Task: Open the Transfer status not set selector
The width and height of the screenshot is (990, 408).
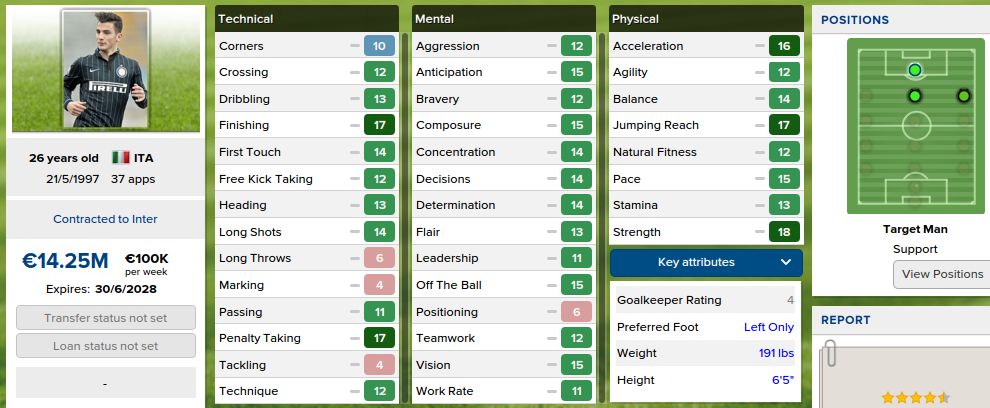Action: [106, 319]
